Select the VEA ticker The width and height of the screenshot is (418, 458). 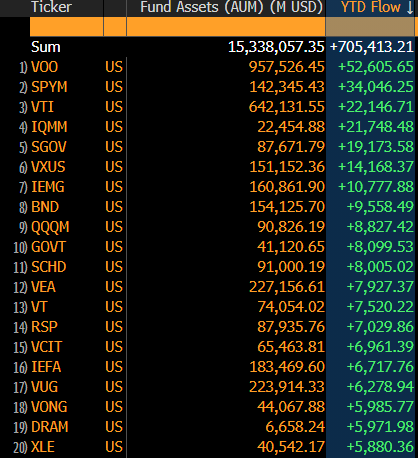[x=43, y=287]
